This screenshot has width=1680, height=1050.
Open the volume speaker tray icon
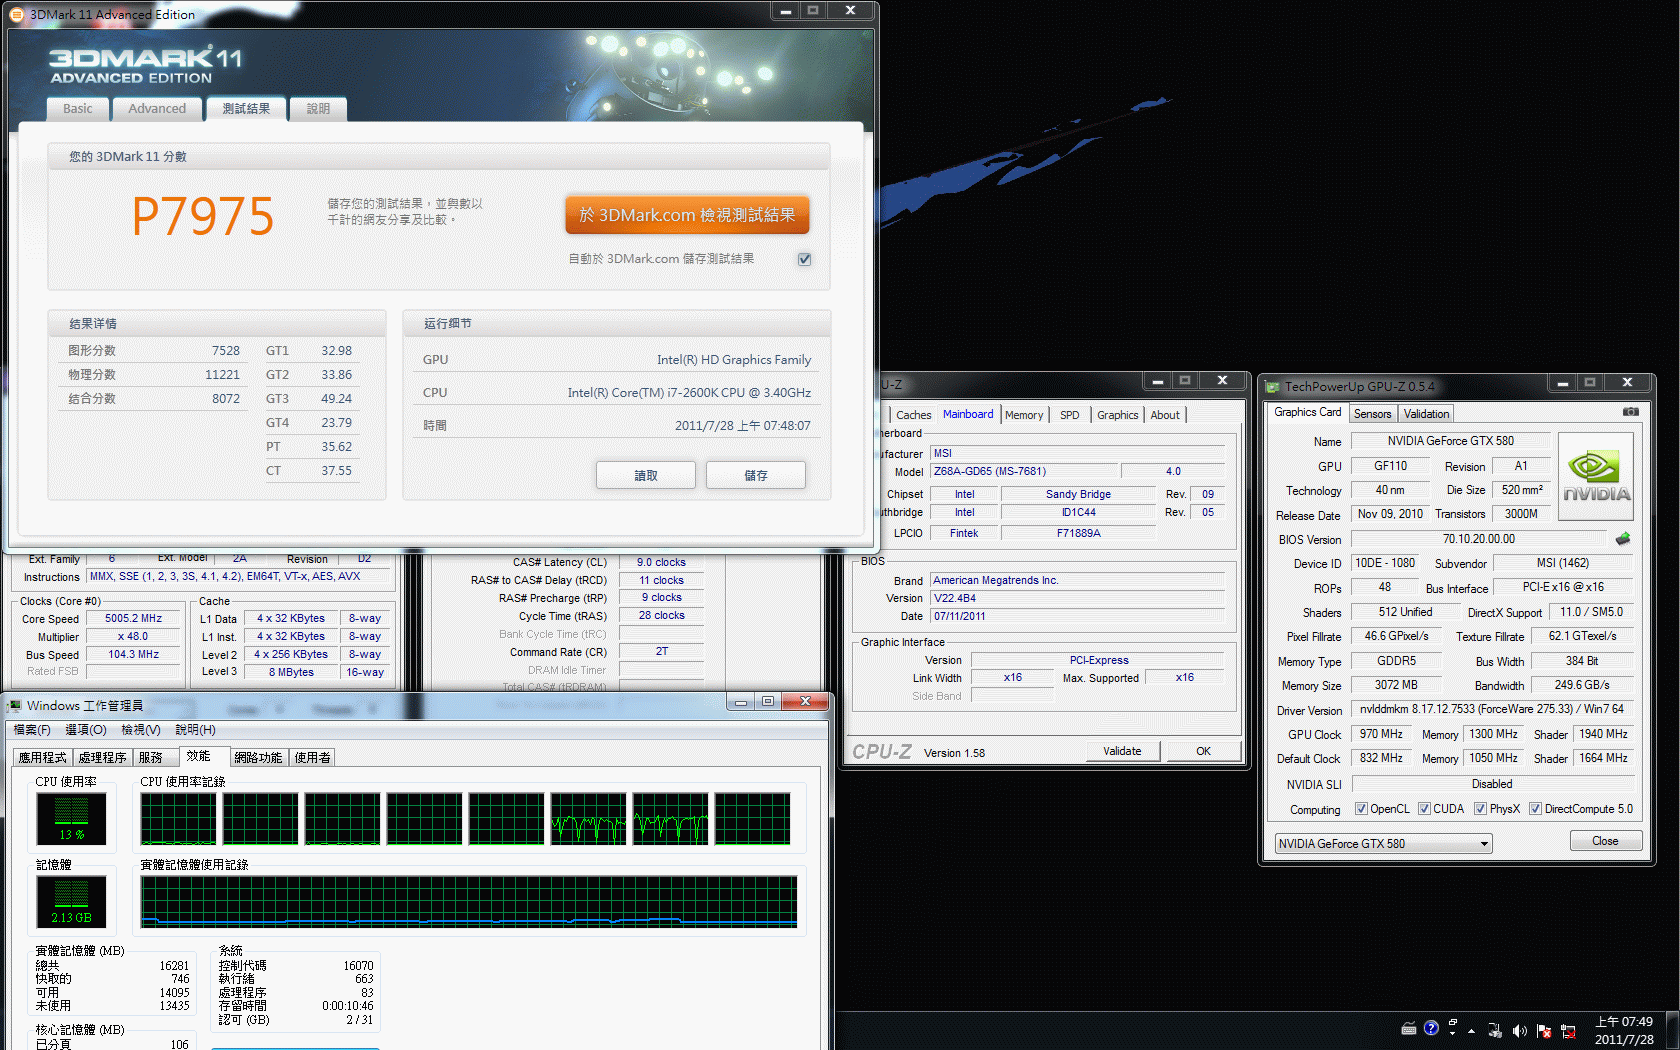pos(1519,1031)
